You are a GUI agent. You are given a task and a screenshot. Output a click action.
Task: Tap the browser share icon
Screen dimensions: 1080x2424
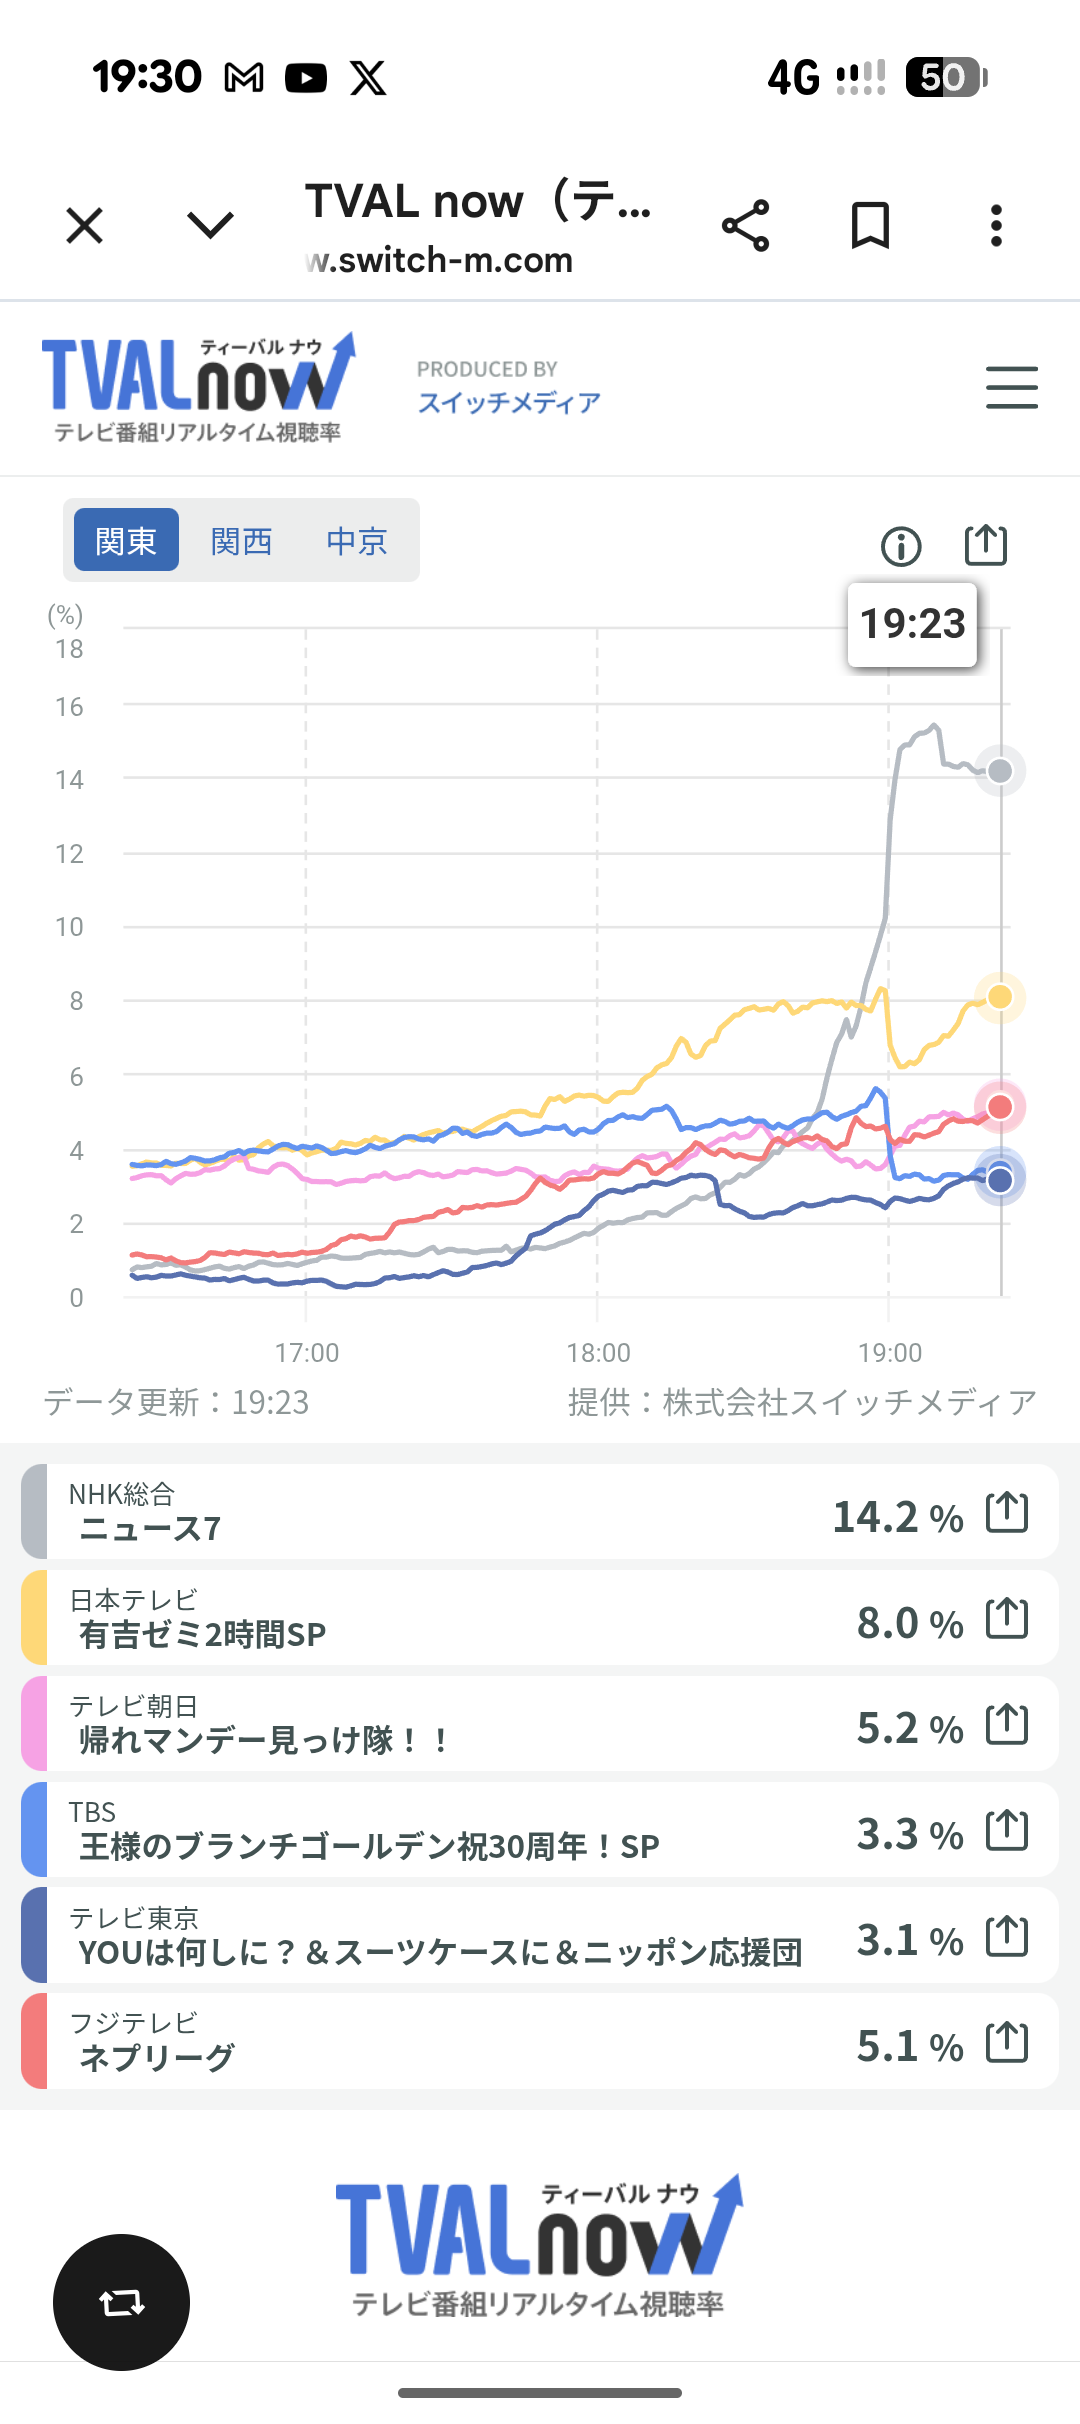click(x=746, y=226)
